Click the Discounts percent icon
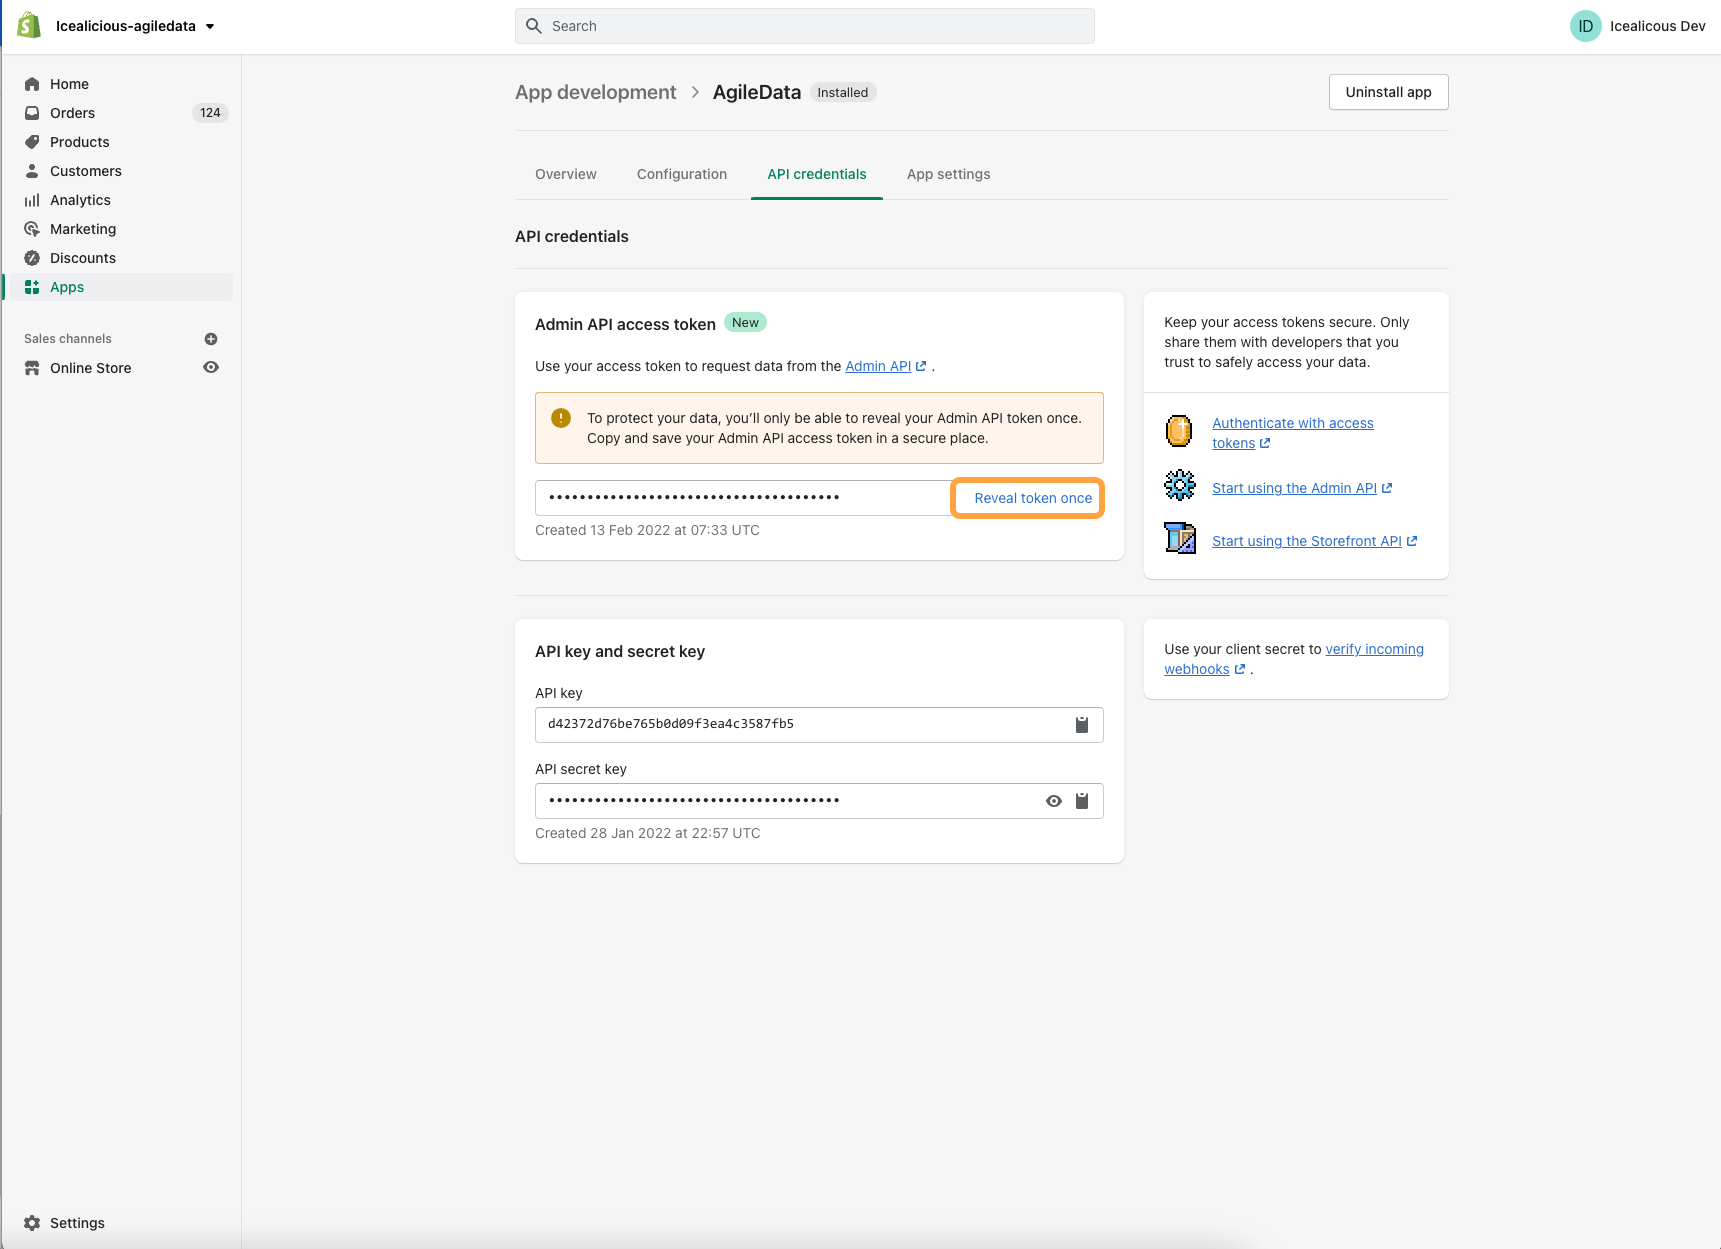The height and width of the screenshot is (1249, 1721). [32, 258]
